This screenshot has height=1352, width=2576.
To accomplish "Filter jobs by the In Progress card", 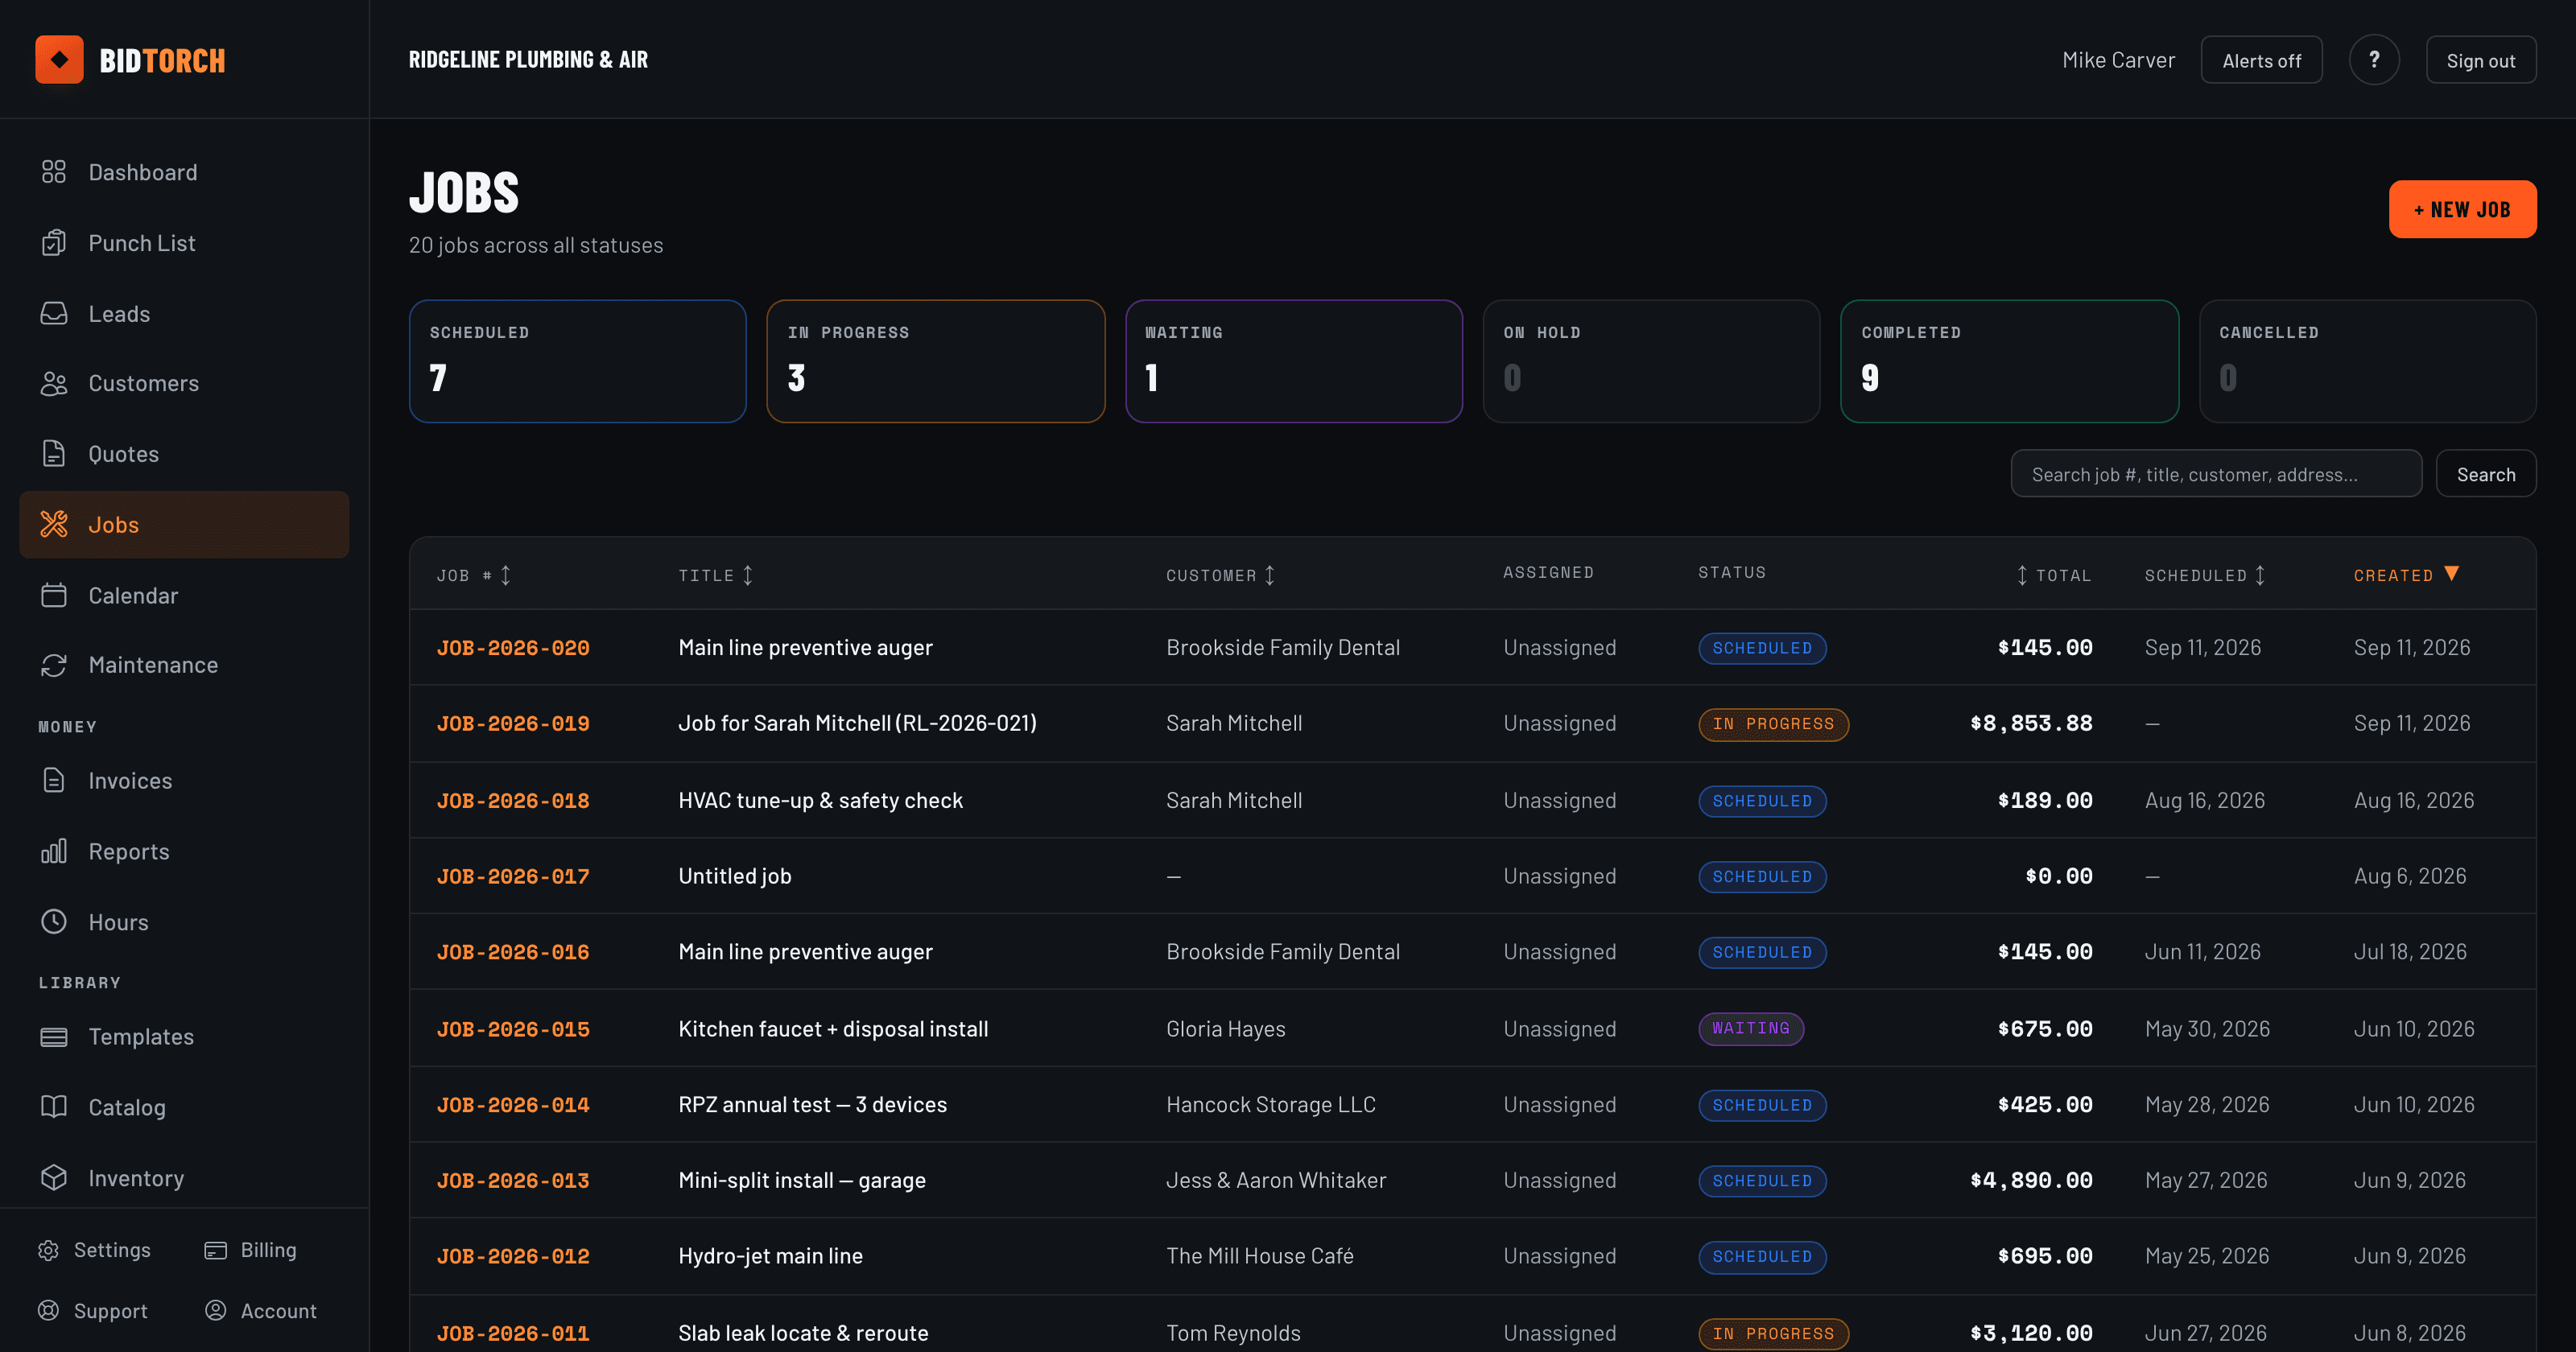I will point(936,361).
